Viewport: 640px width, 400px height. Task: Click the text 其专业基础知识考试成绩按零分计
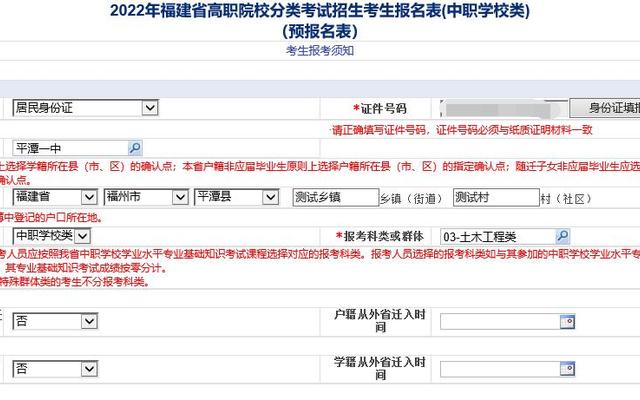pyautogui.click(x=84, y=268)
